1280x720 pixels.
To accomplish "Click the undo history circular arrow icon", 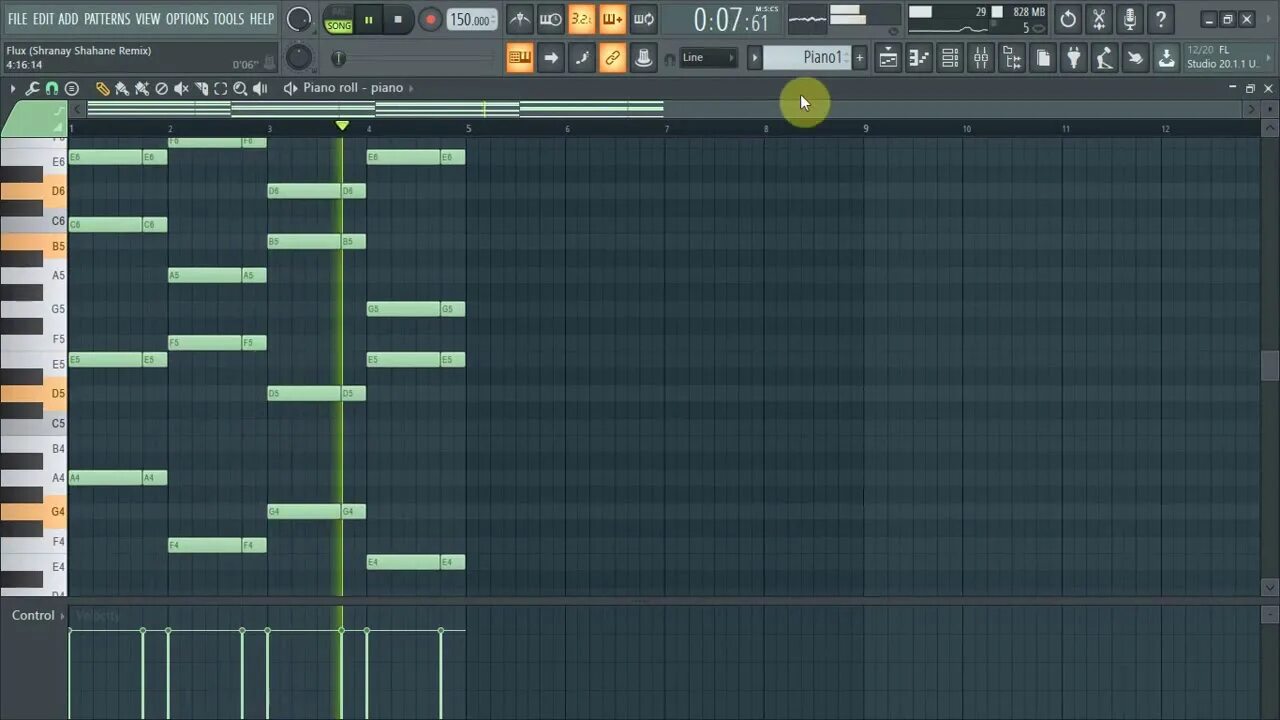I will [x=1068, y=19].
